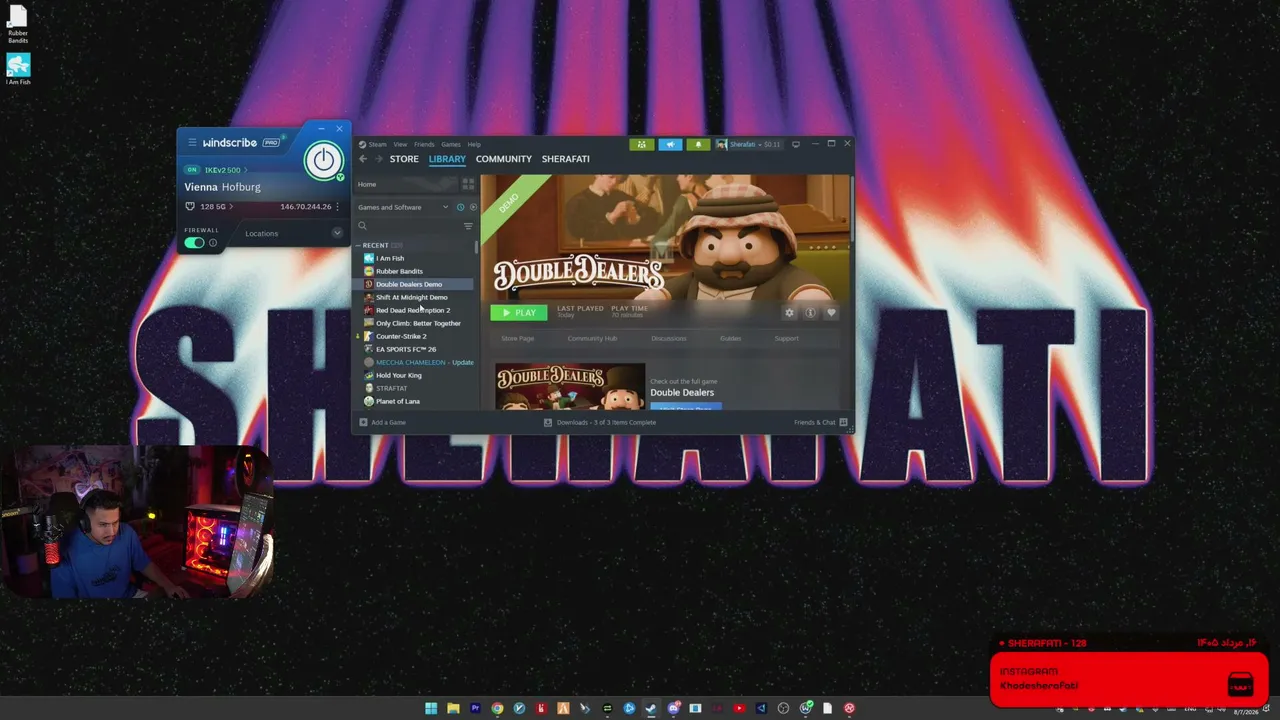Click Add a Game in Steam footer

[x=382, y=422]
